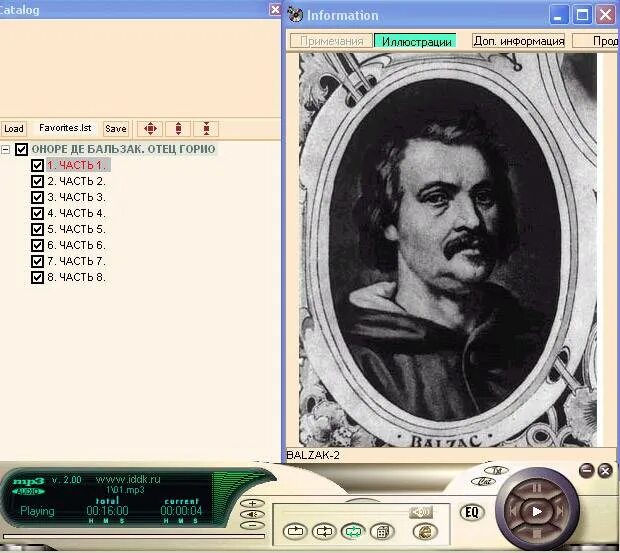Image resolution: width=620 pixels, height=553 pixels.
Task: Click the current time 00:00:04 readout
Action: pos(181,510)
